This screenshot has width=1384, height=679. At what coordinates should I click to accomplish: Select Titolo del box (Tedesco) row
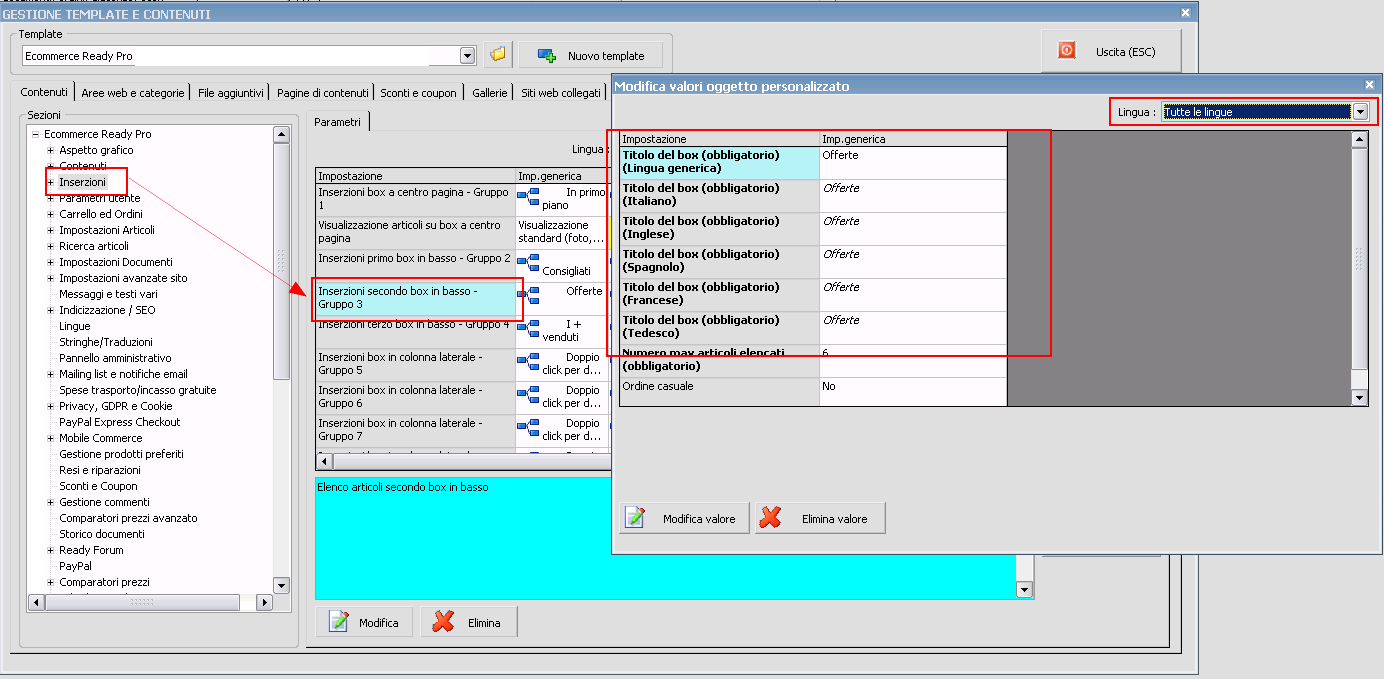point(813,328)
